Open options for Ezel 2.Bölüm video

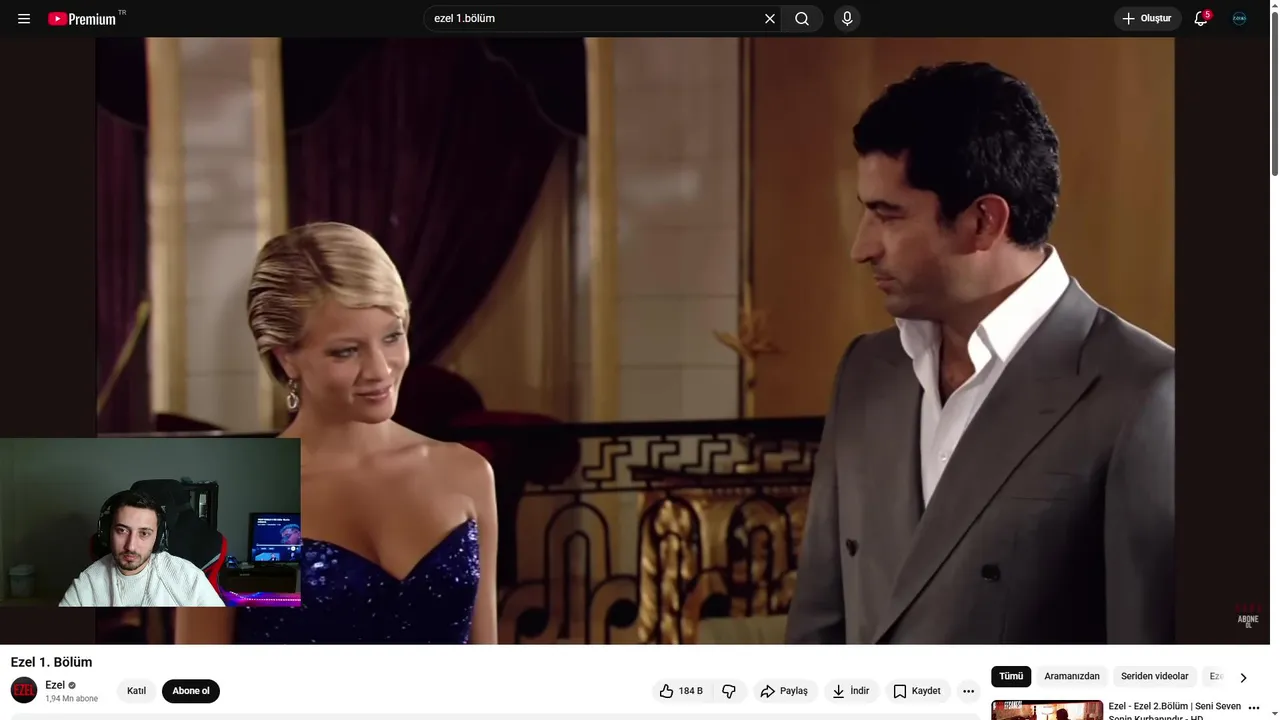[x=1254, y=708]
